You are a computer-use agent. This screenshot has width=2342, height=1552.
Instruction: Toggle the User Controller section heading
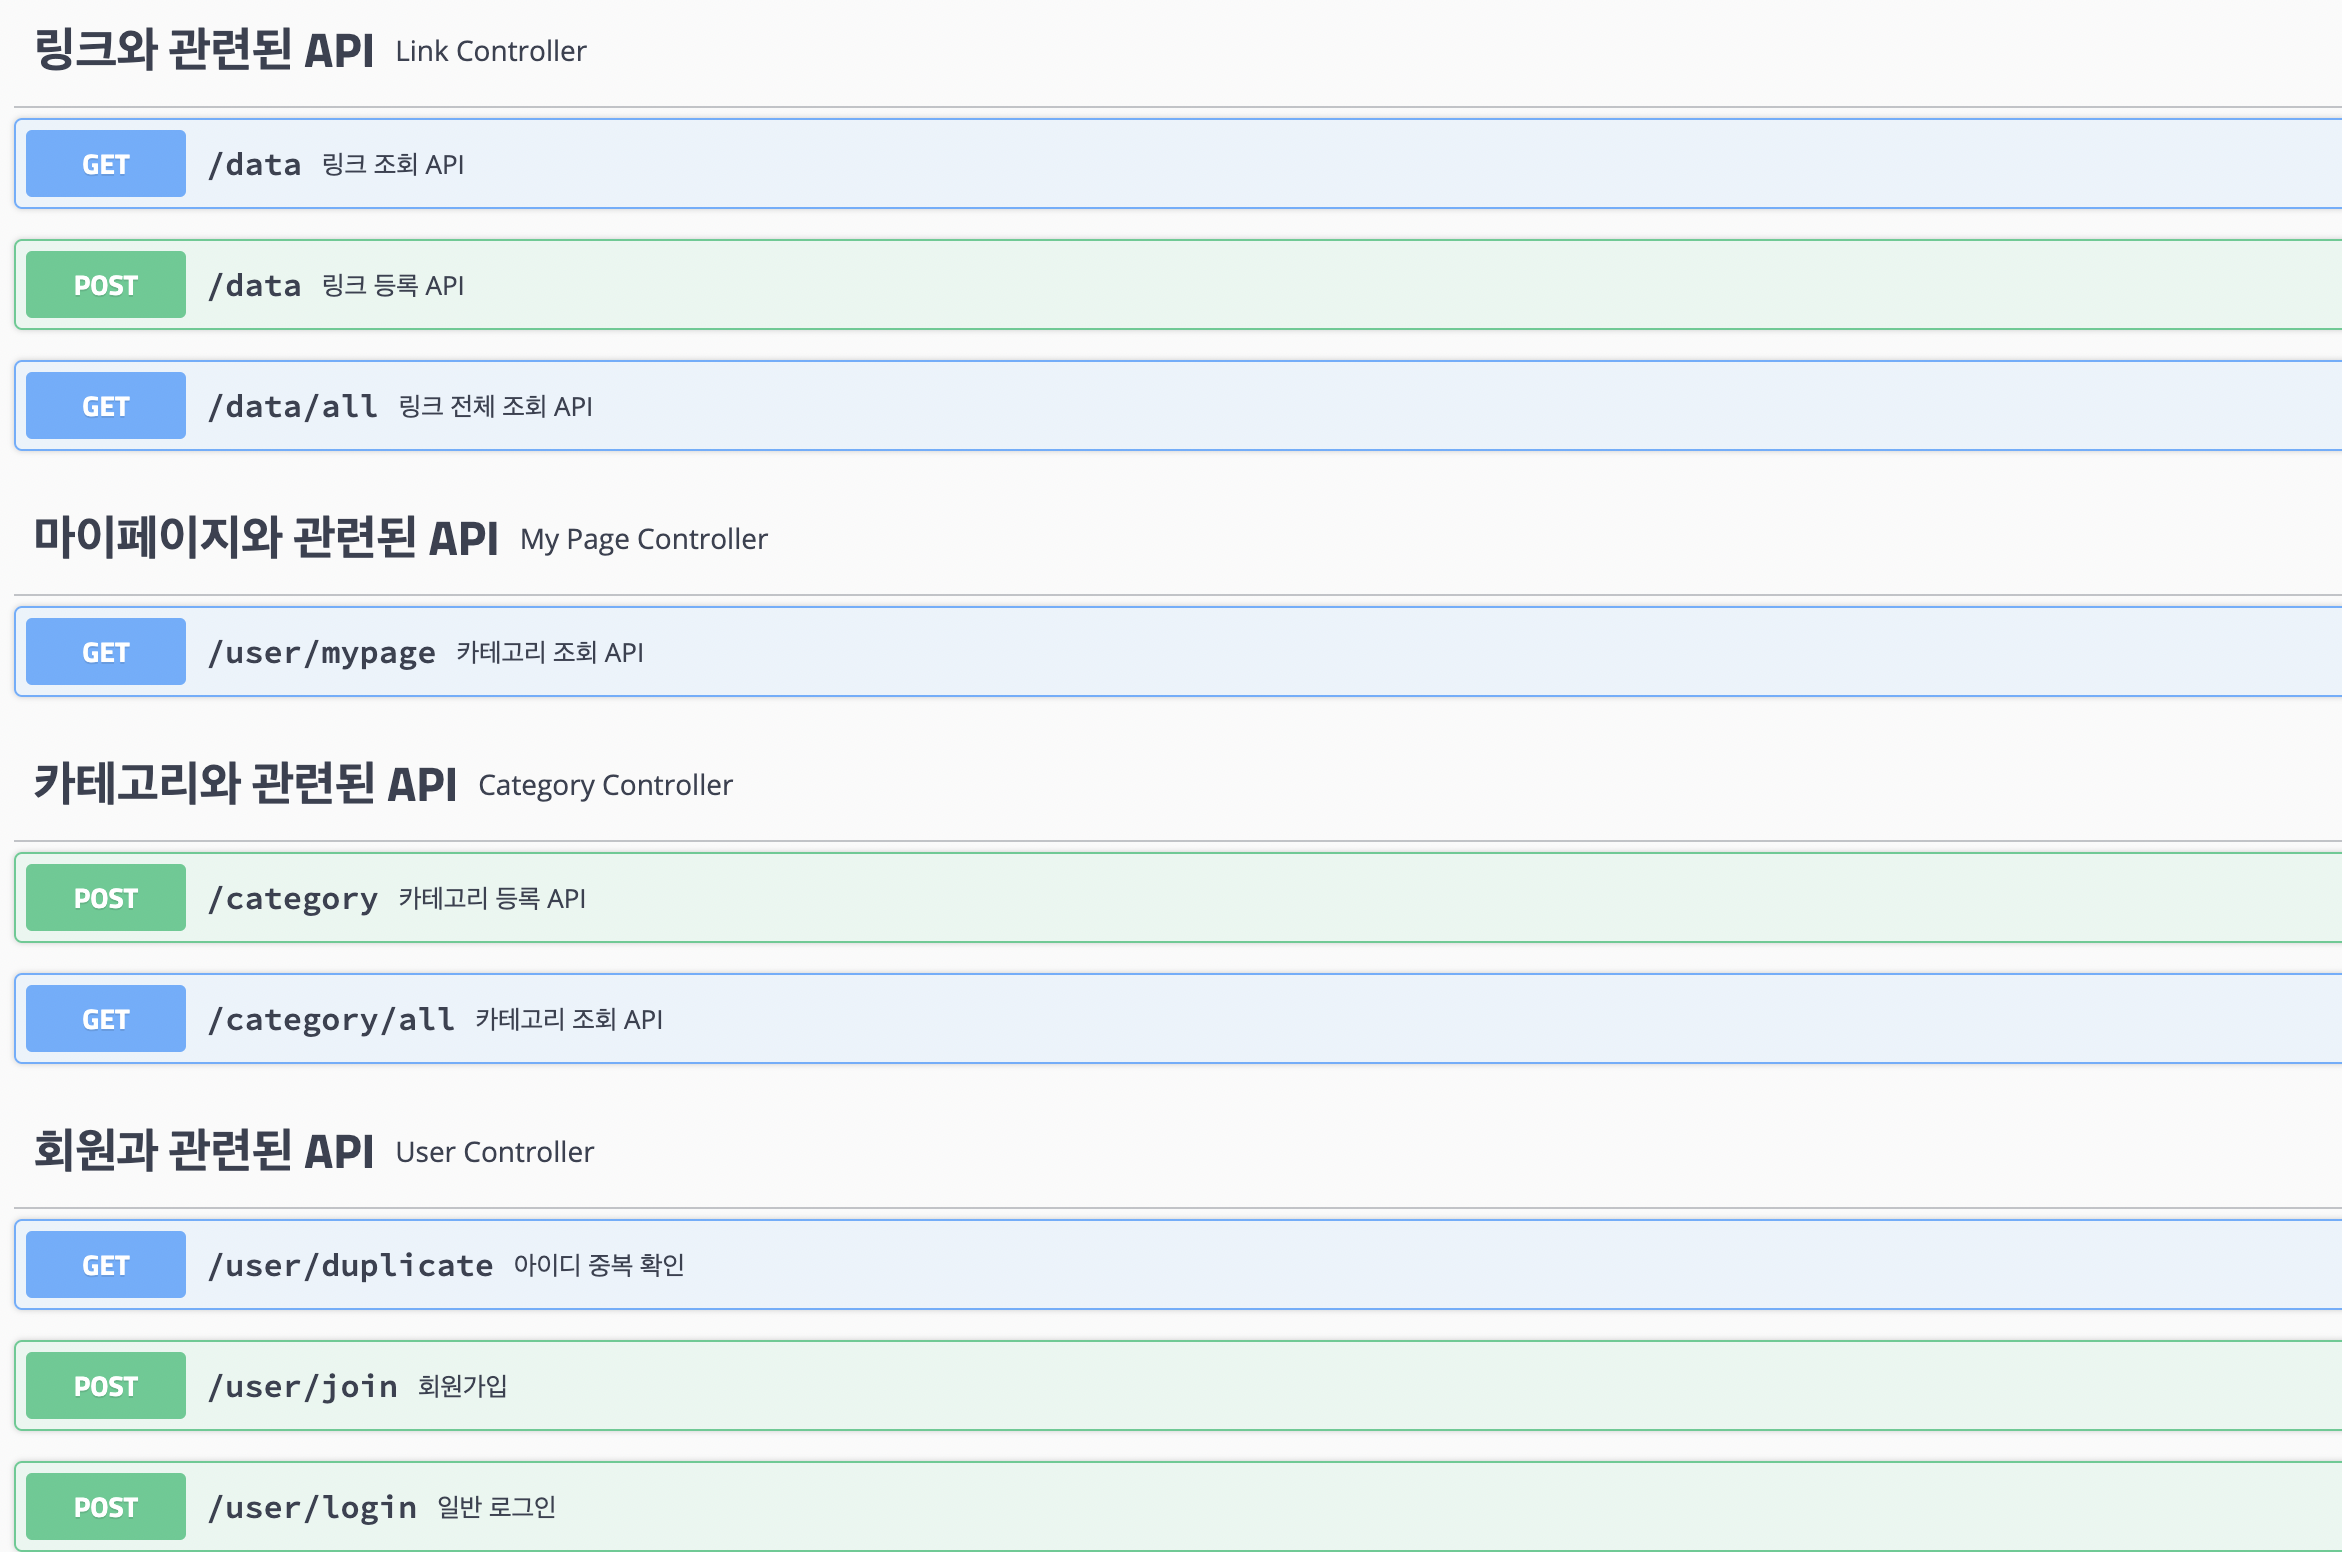204,1151
